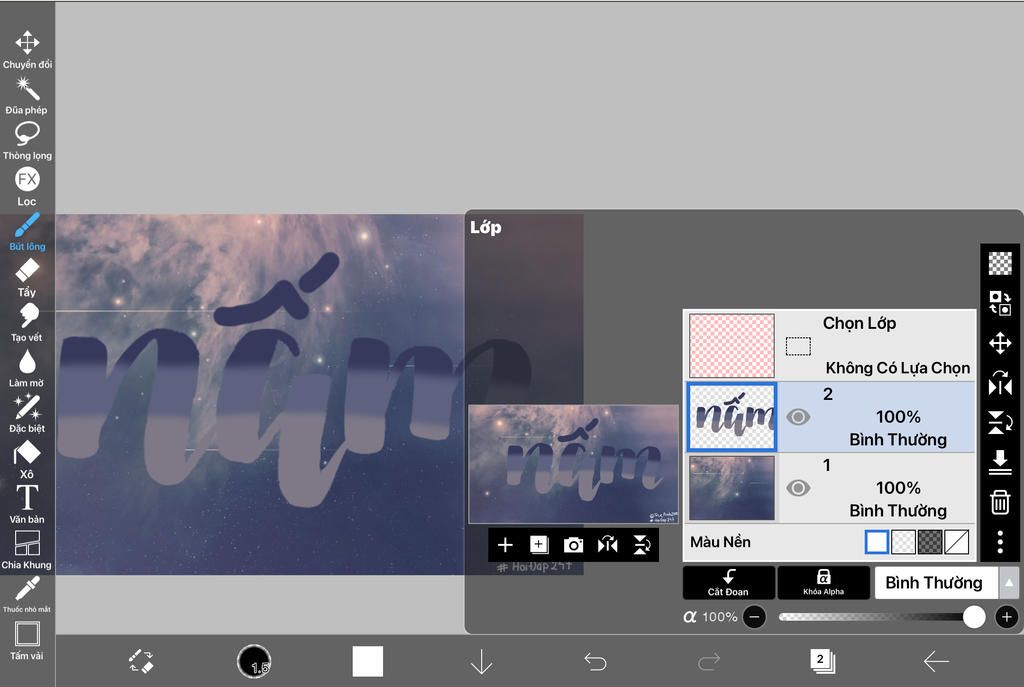Click the canvas preview in Lớp panel
Screen dimensions: 1024x687
click(x=573, y=464)
